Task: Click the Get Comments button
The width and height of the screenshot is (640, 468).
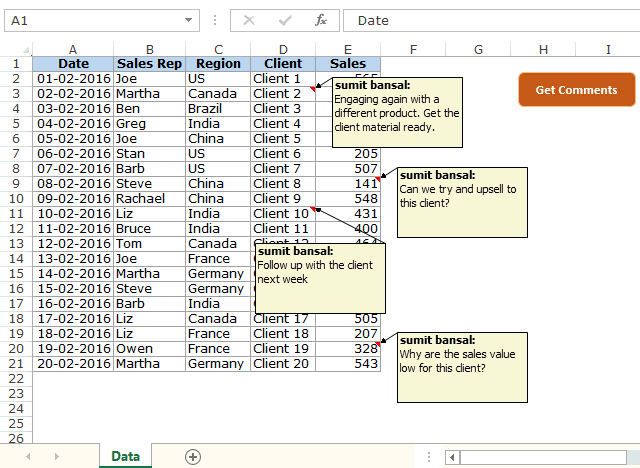Action: point(576,90)
